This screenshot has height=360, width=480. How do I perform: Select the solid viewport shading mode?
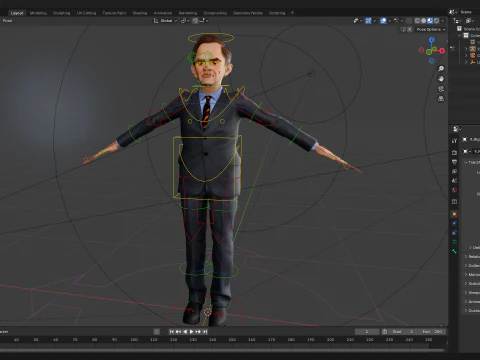423,21
